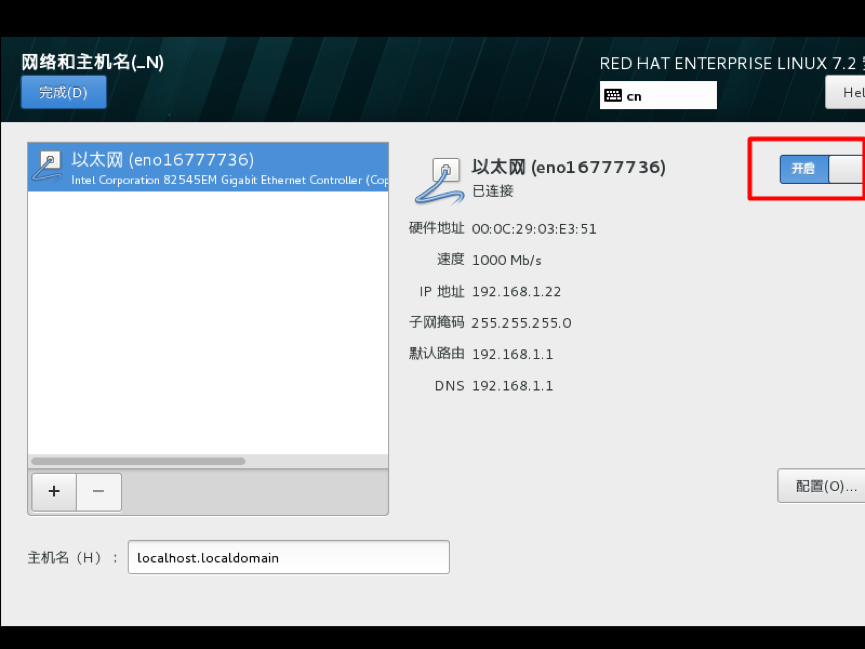Click the 网络和主机名 page title

click(x=93, y=62)
